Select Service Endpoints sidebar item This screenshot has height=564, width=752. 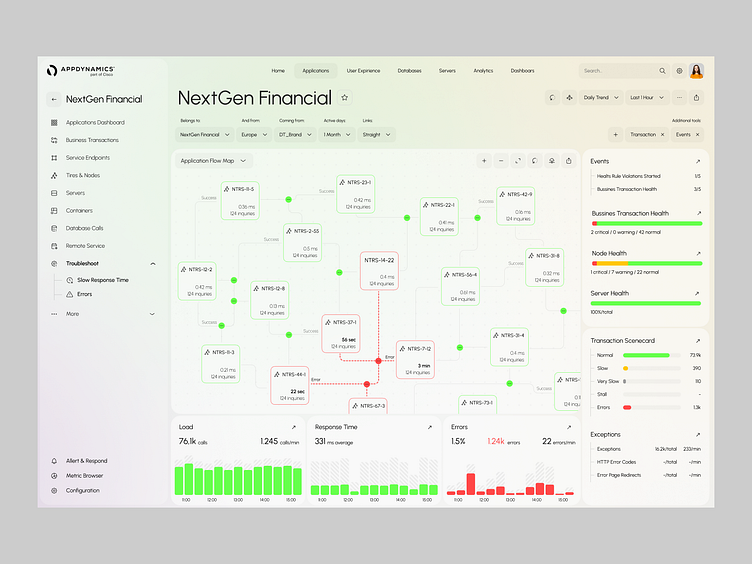point(88,158)
